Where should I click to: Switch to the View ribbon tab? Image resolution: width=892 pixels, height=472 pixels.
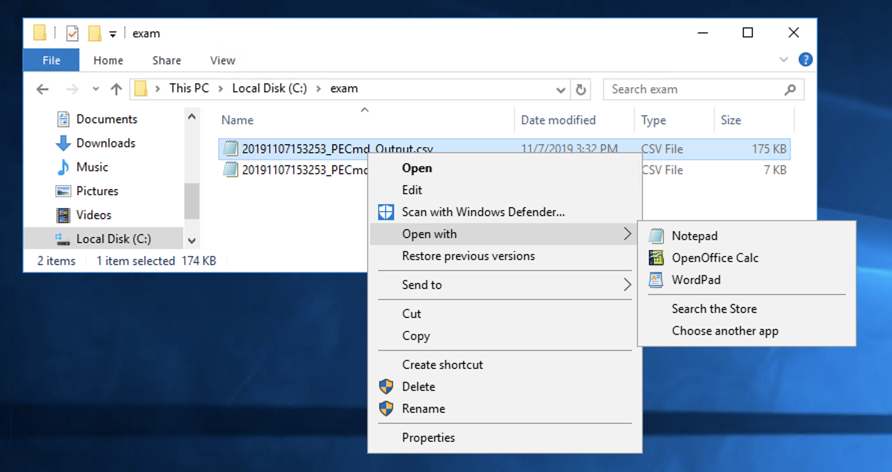coord(222,60)
